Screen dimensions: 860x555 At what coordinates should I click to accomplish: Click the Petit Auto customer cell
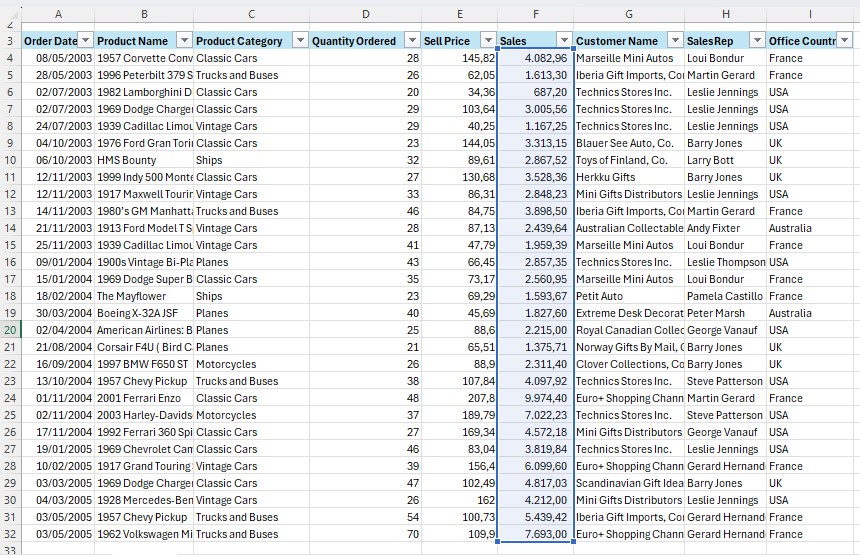(628, 296)
